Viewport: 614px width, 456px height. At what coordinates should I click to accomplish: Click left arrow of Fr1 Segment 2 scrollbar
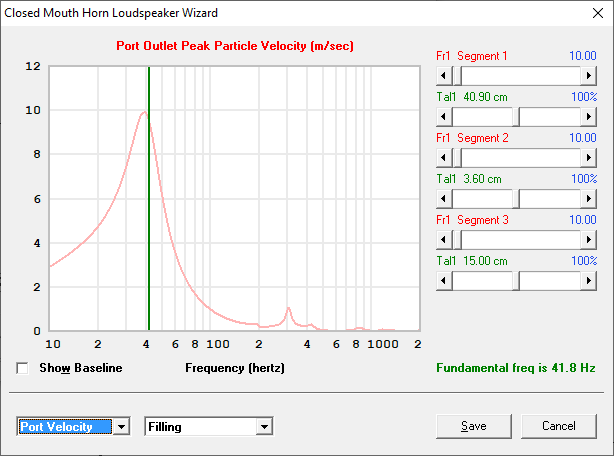pyautogui.click(x=444, y=157)
